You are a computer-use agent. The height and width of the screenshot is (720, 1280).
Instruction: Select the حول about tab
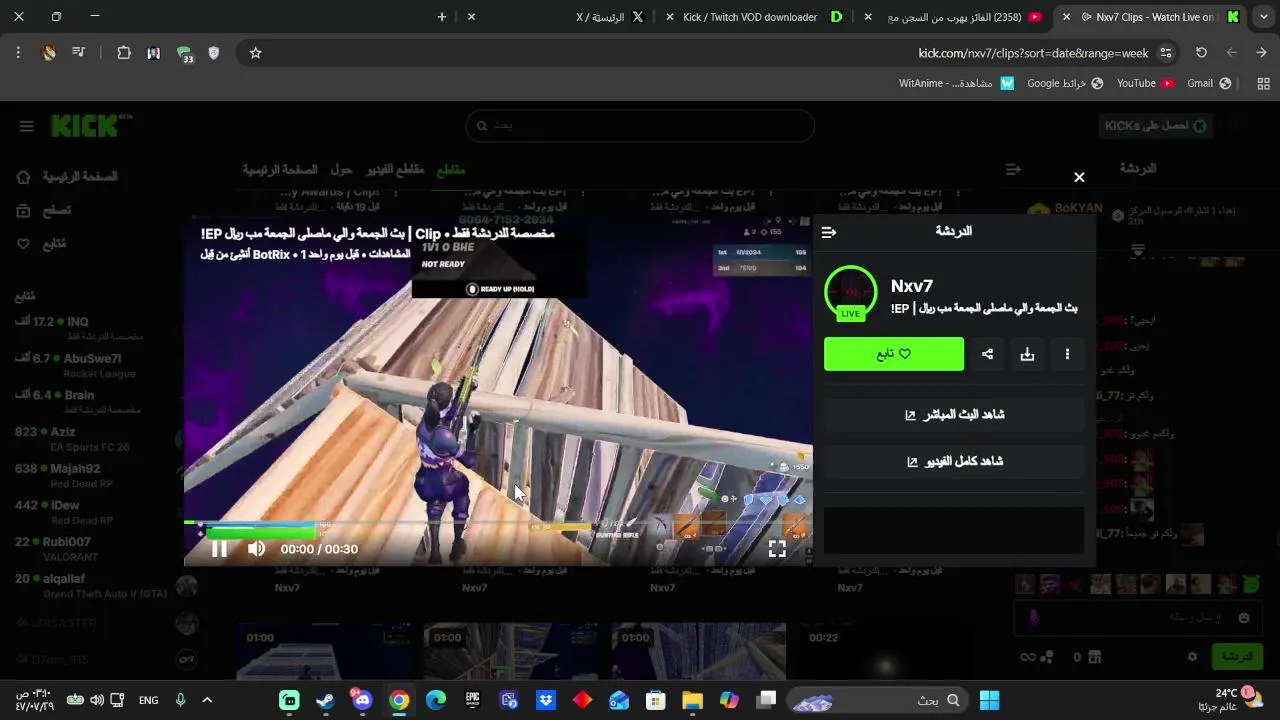tap(341, 170)
